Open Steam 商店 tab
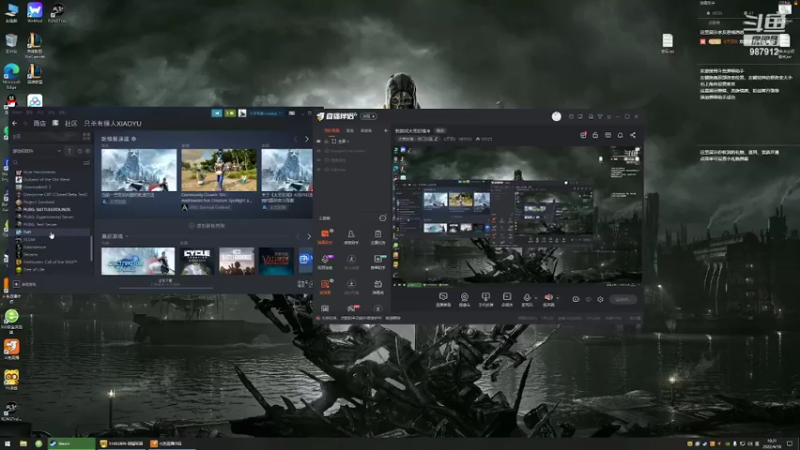The image size is (800, 450). [39, 123]
